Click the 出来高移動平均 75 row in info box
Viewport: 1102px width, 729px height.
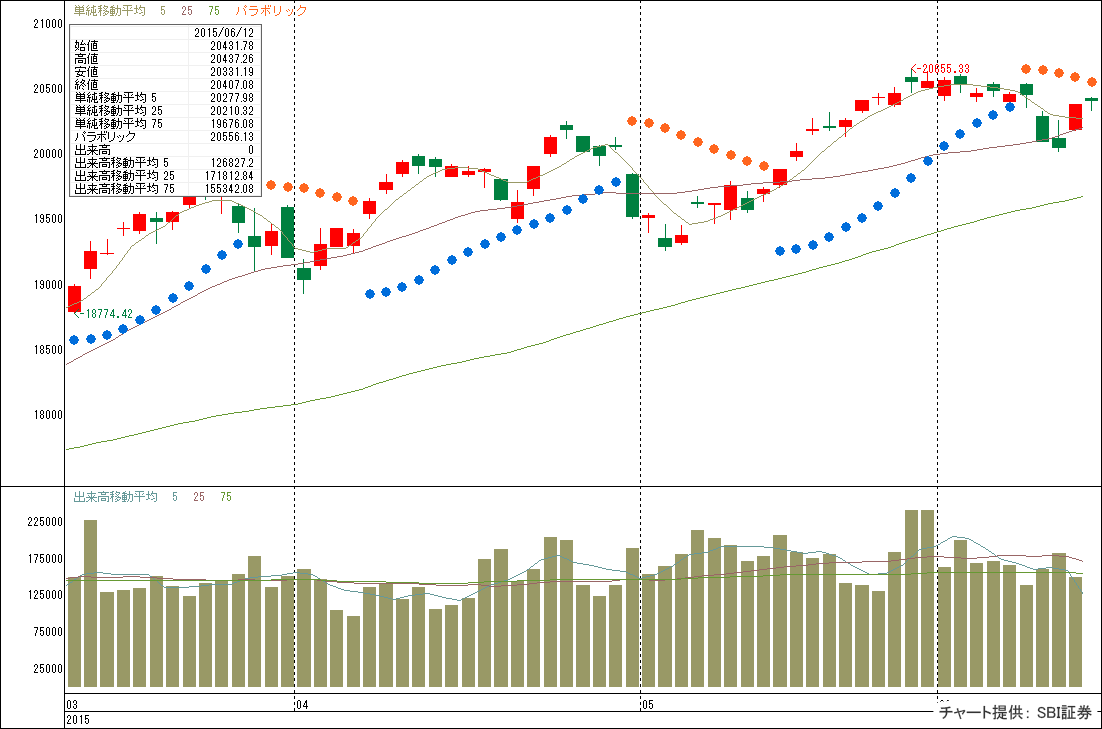(x=164, y=188)
